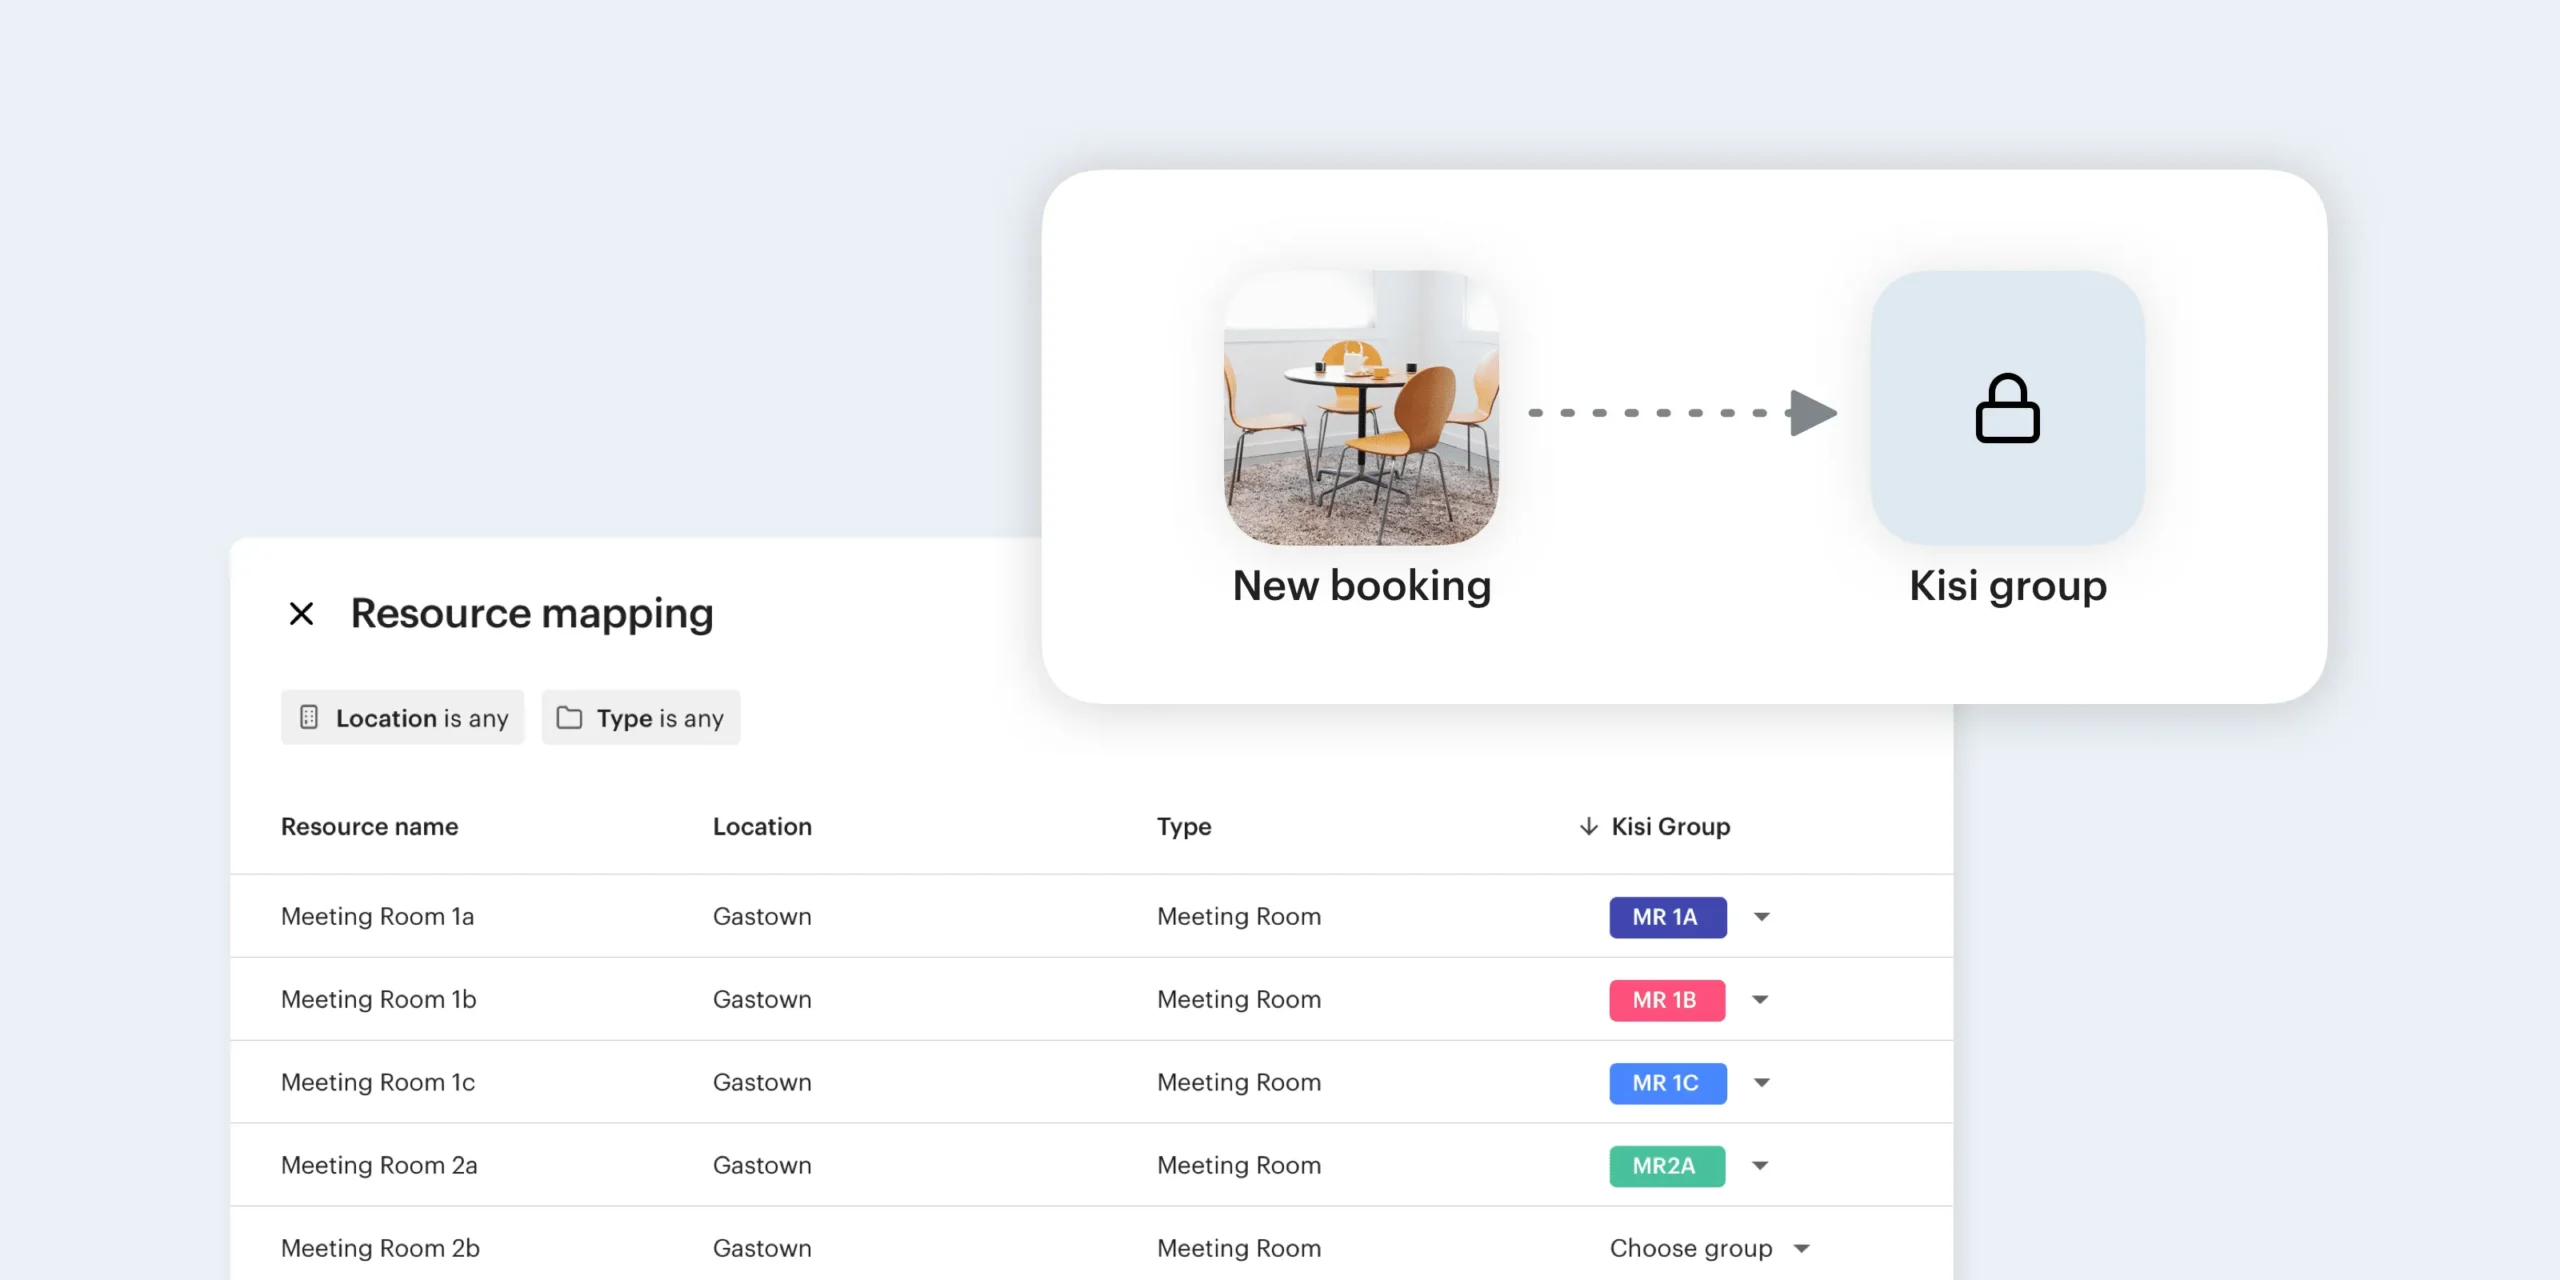The height and width of the screenshot is (1280, 2560).
Task: Click the Kisi group label
Action: (2008, 586)
